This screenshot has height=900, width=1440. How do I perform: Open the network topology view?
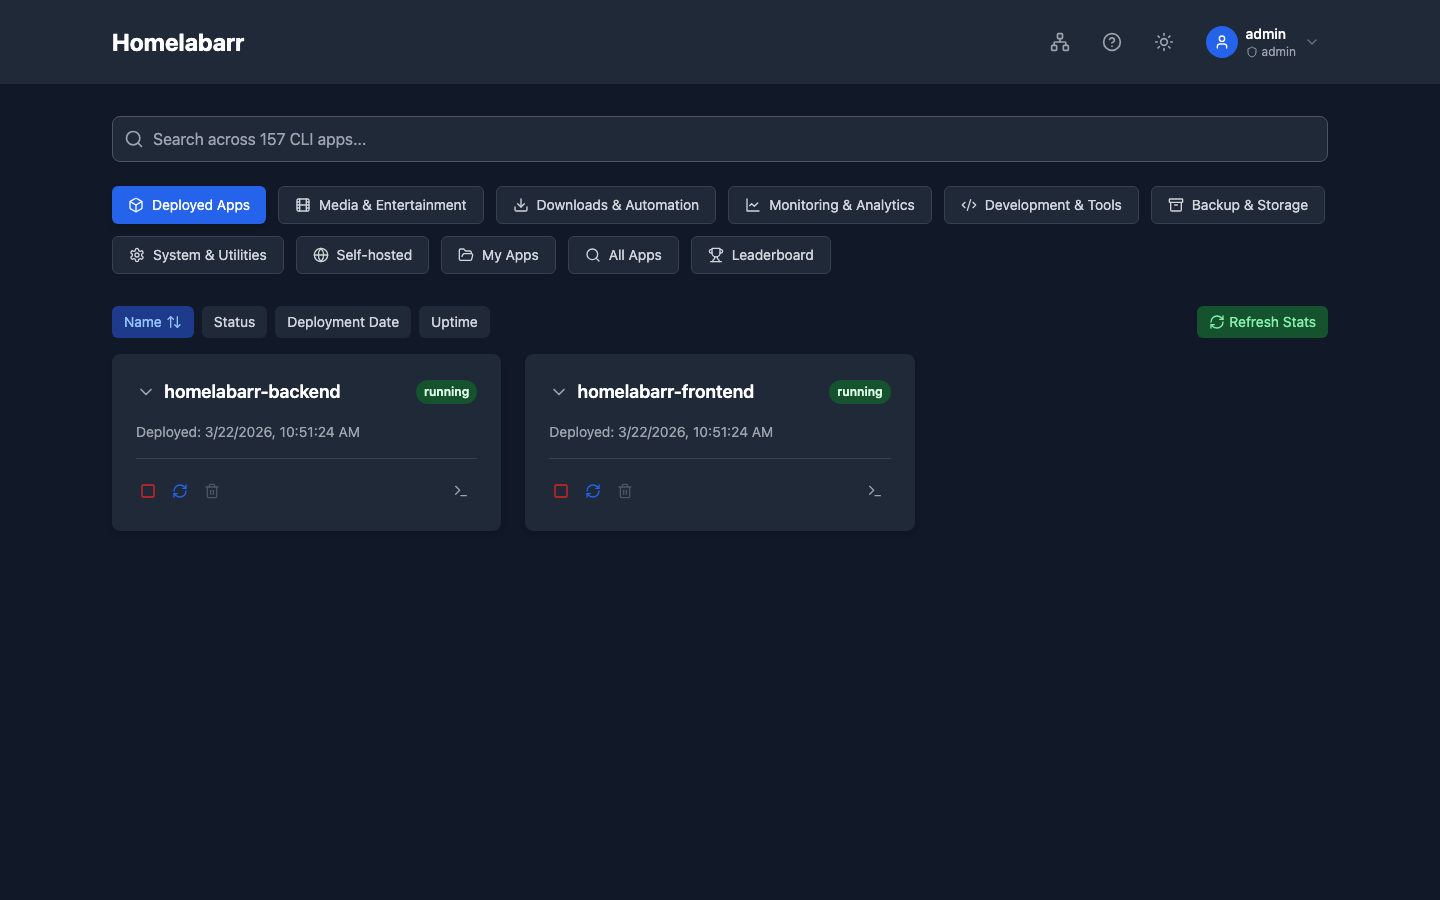pos(1059,42)
